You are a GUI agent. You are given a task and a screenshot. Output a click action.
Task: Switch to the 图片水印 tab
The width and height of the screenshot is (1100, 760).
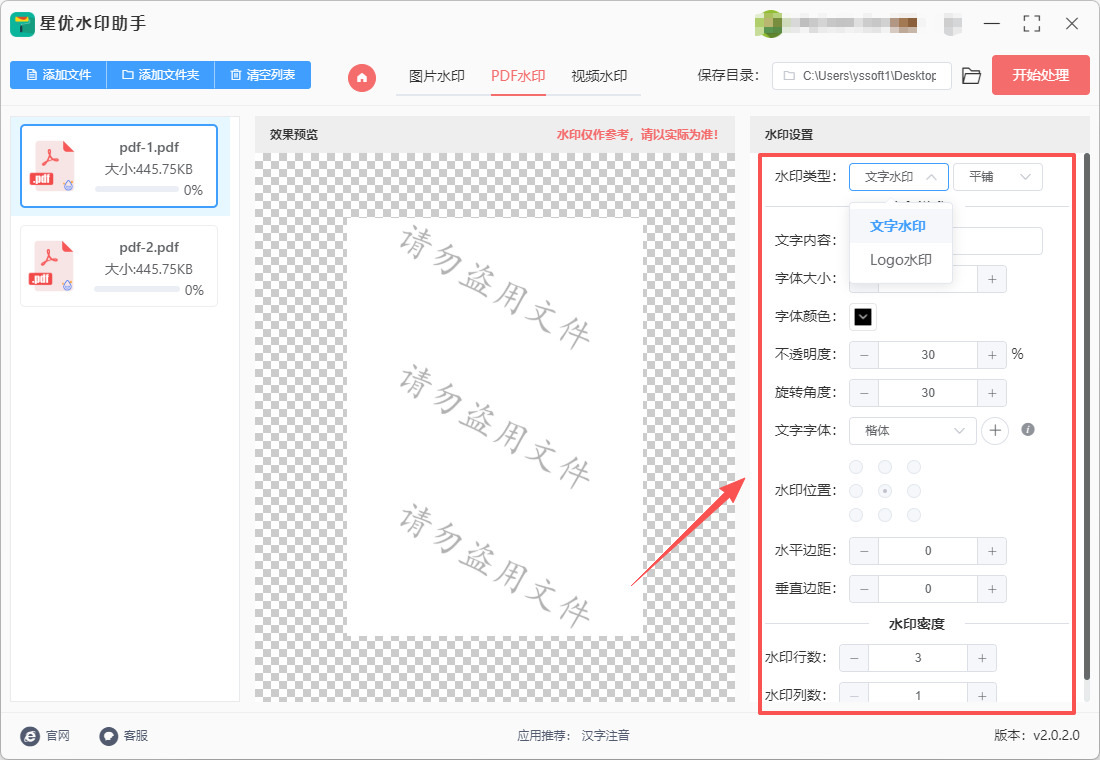437,76
